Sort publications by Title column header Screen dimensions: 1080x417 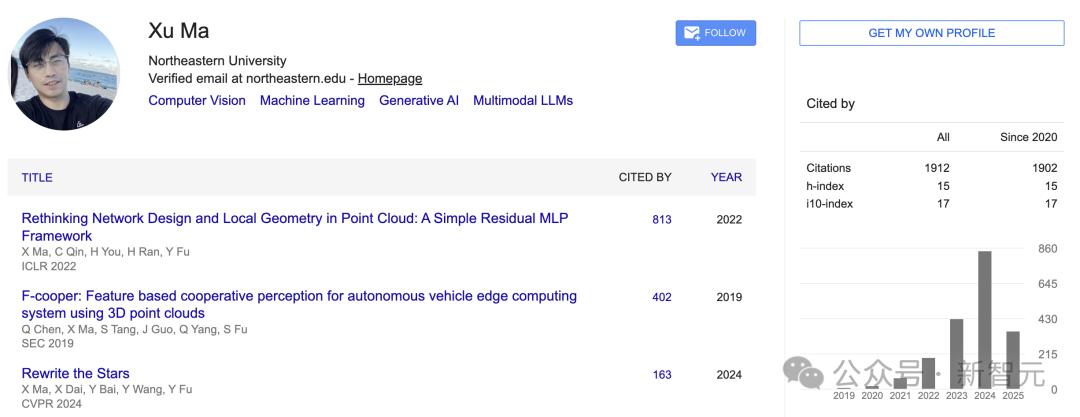(x=37, y=177)
